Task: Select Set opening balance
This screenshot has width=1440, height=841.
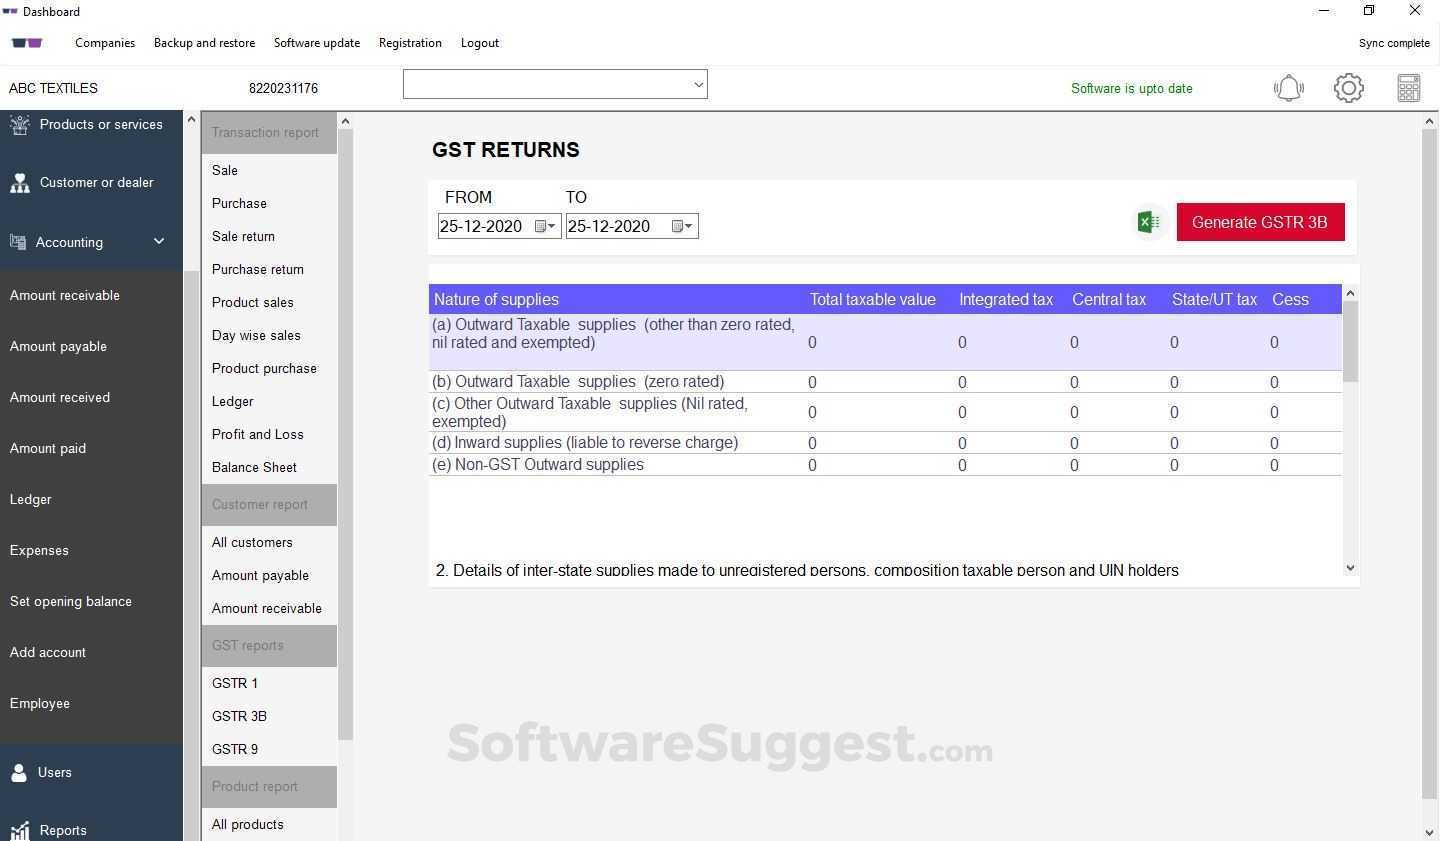Action: (x=71, y=601)
